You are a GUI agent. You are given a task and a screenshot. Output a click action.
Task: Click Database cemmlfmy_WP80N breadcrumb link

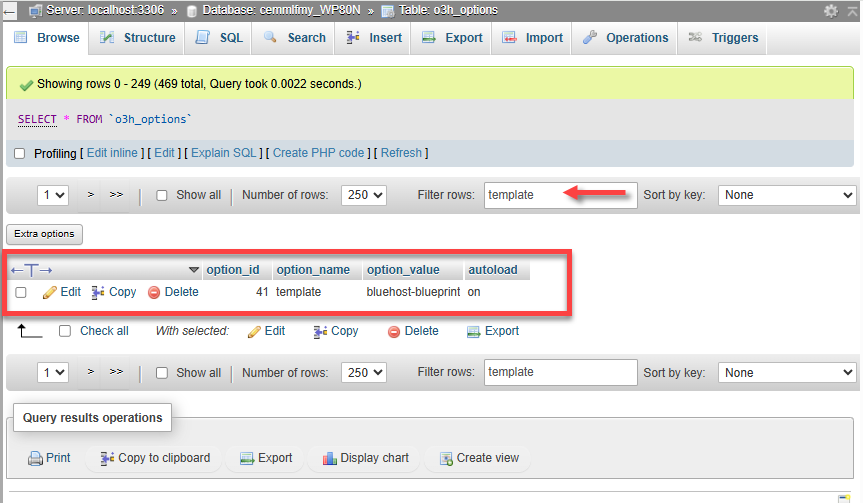coord(281,10)
